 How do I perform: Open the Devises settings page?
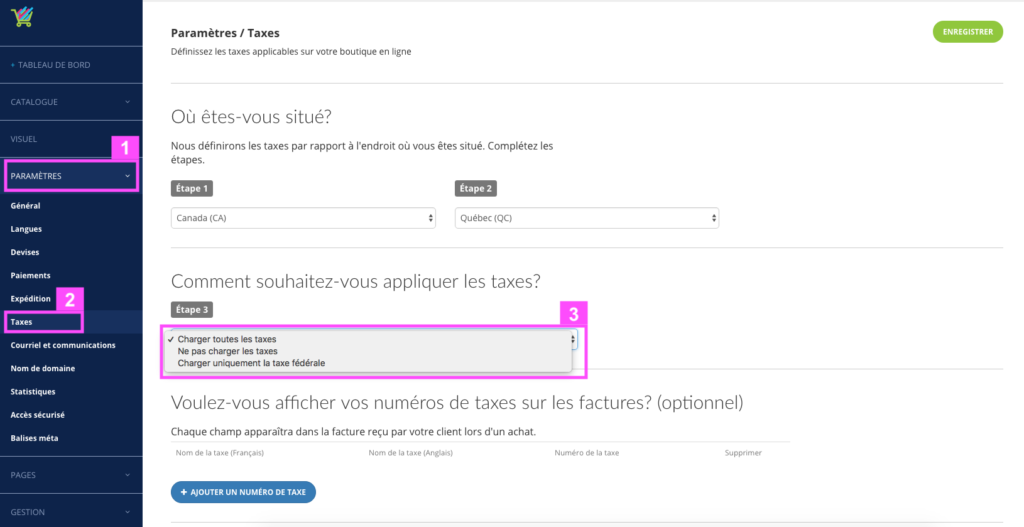25,252
